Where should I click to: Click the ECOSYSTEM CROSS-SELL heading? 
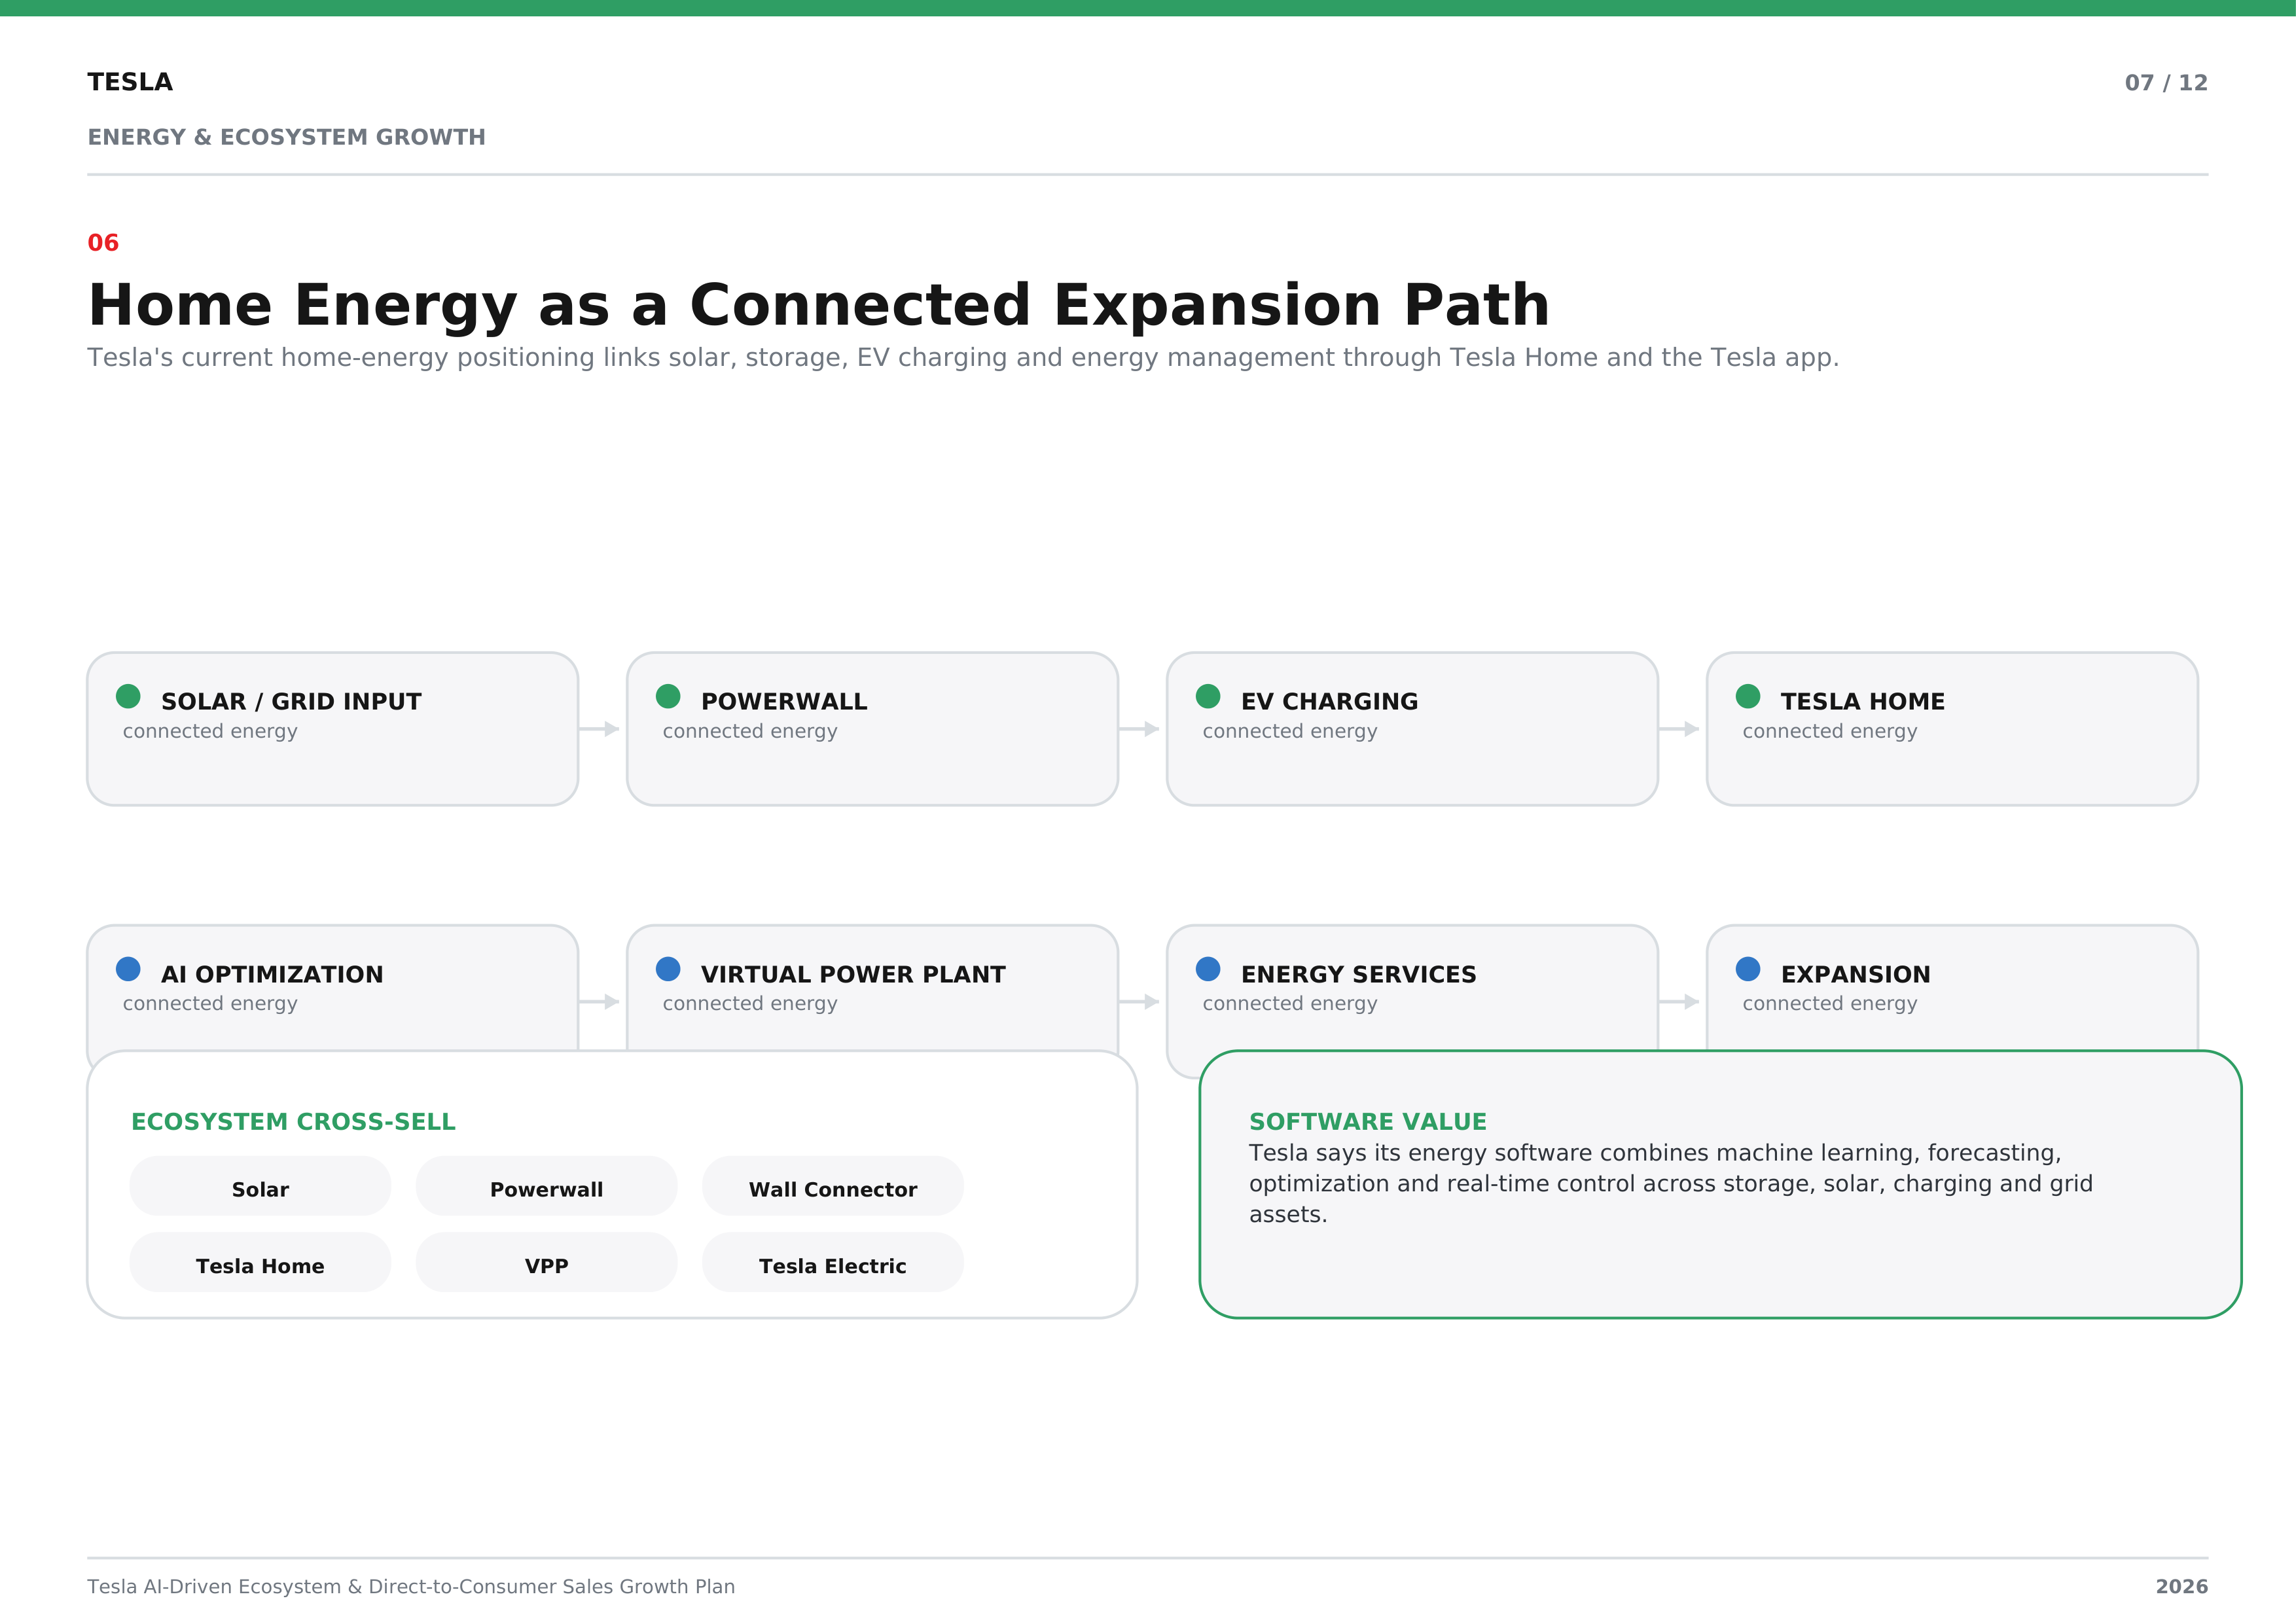[293, 1122]
